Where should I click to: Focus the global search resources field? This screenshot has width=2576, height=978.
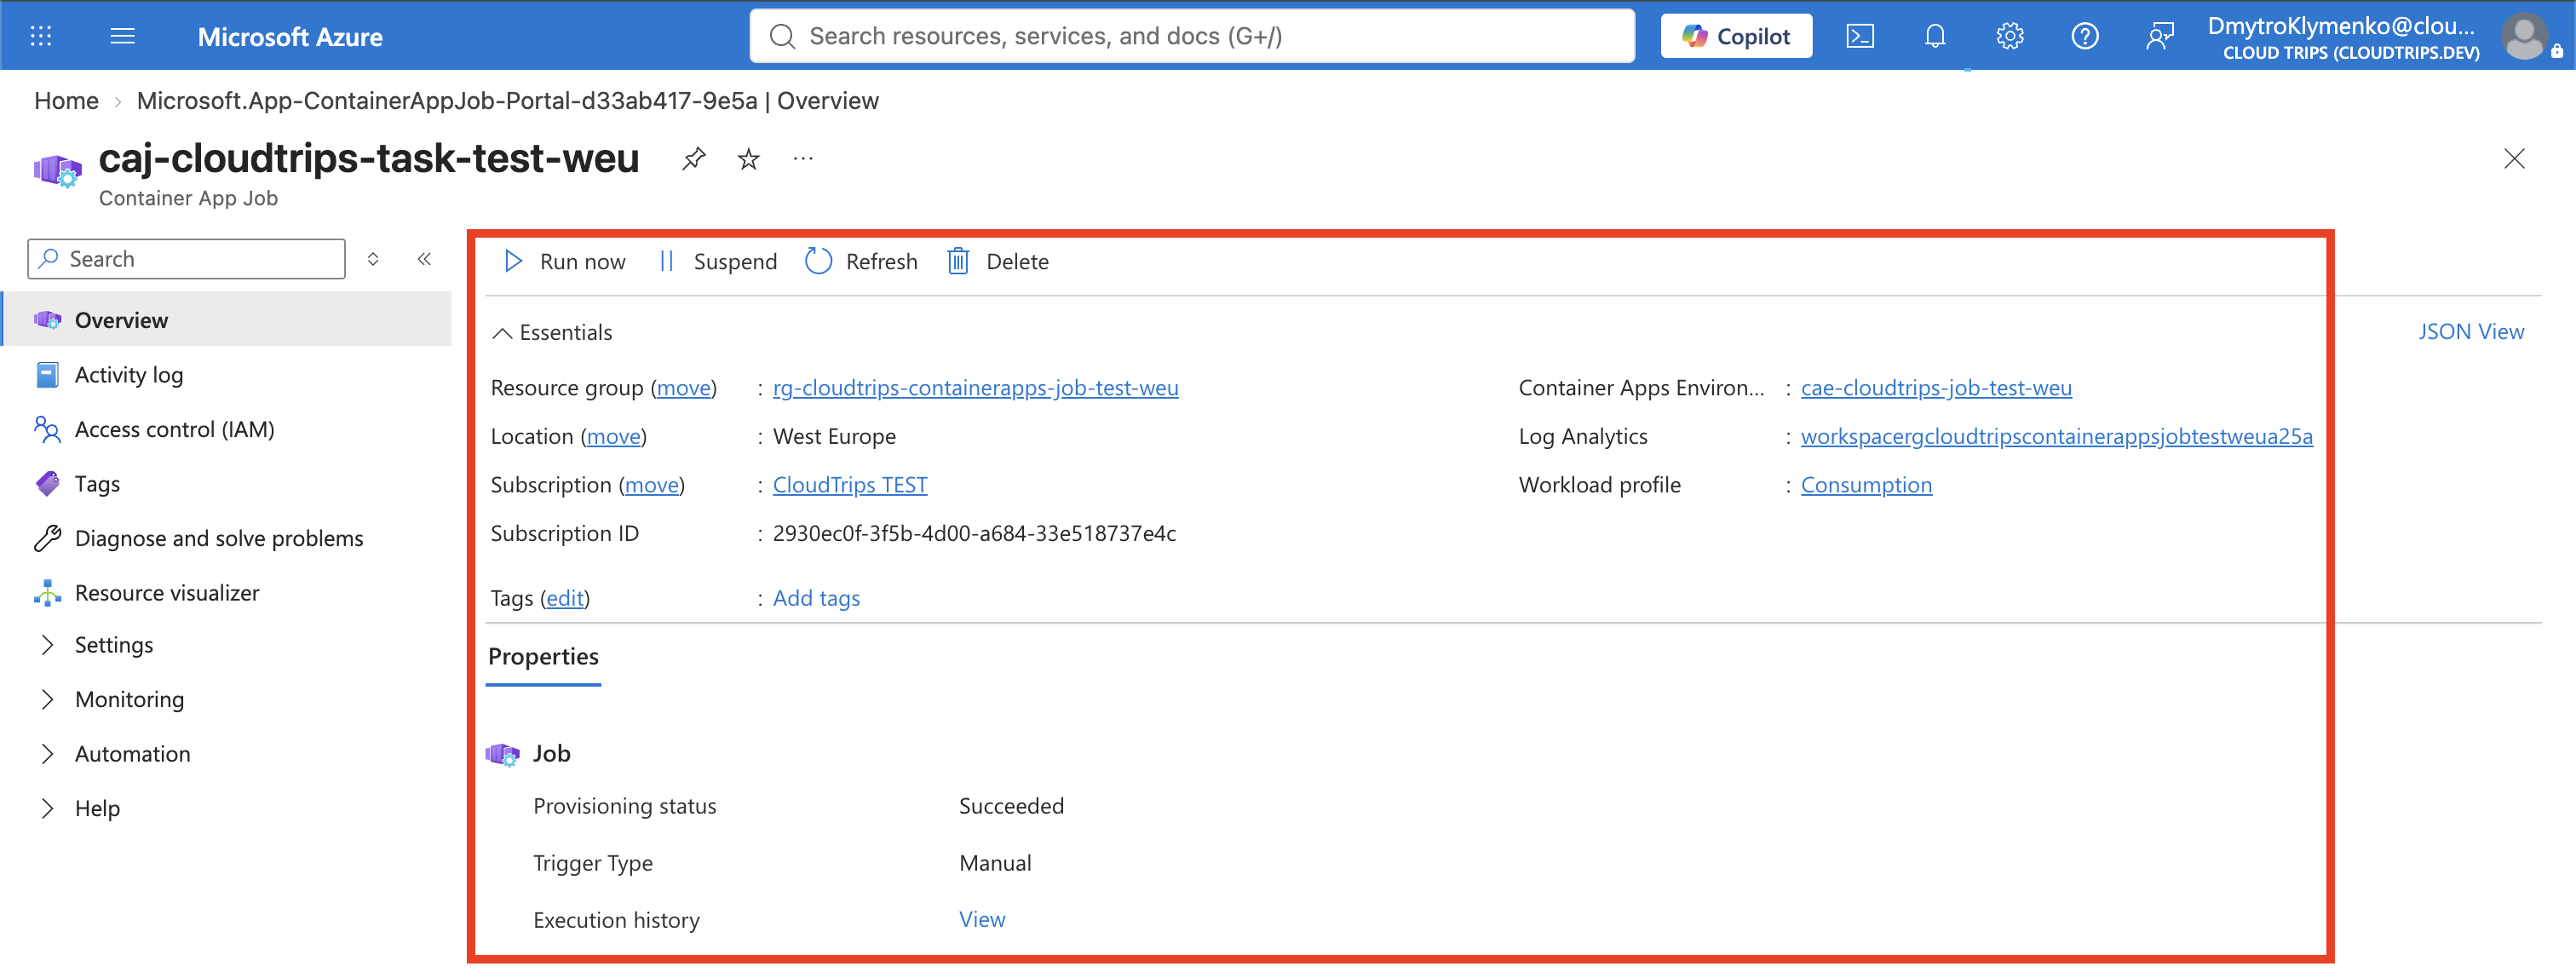pos(1192,36)
